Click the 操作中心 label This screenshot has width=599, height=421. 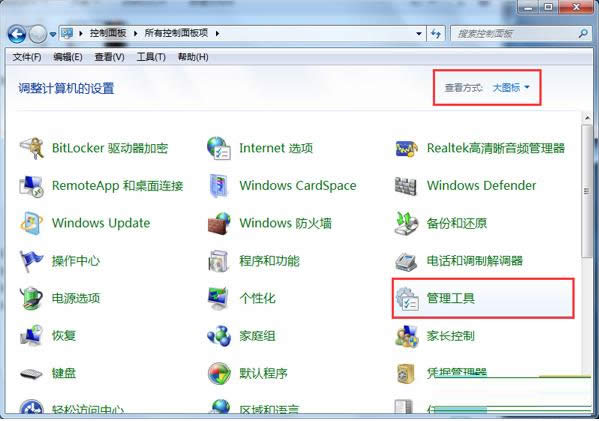tap(76, 261)
